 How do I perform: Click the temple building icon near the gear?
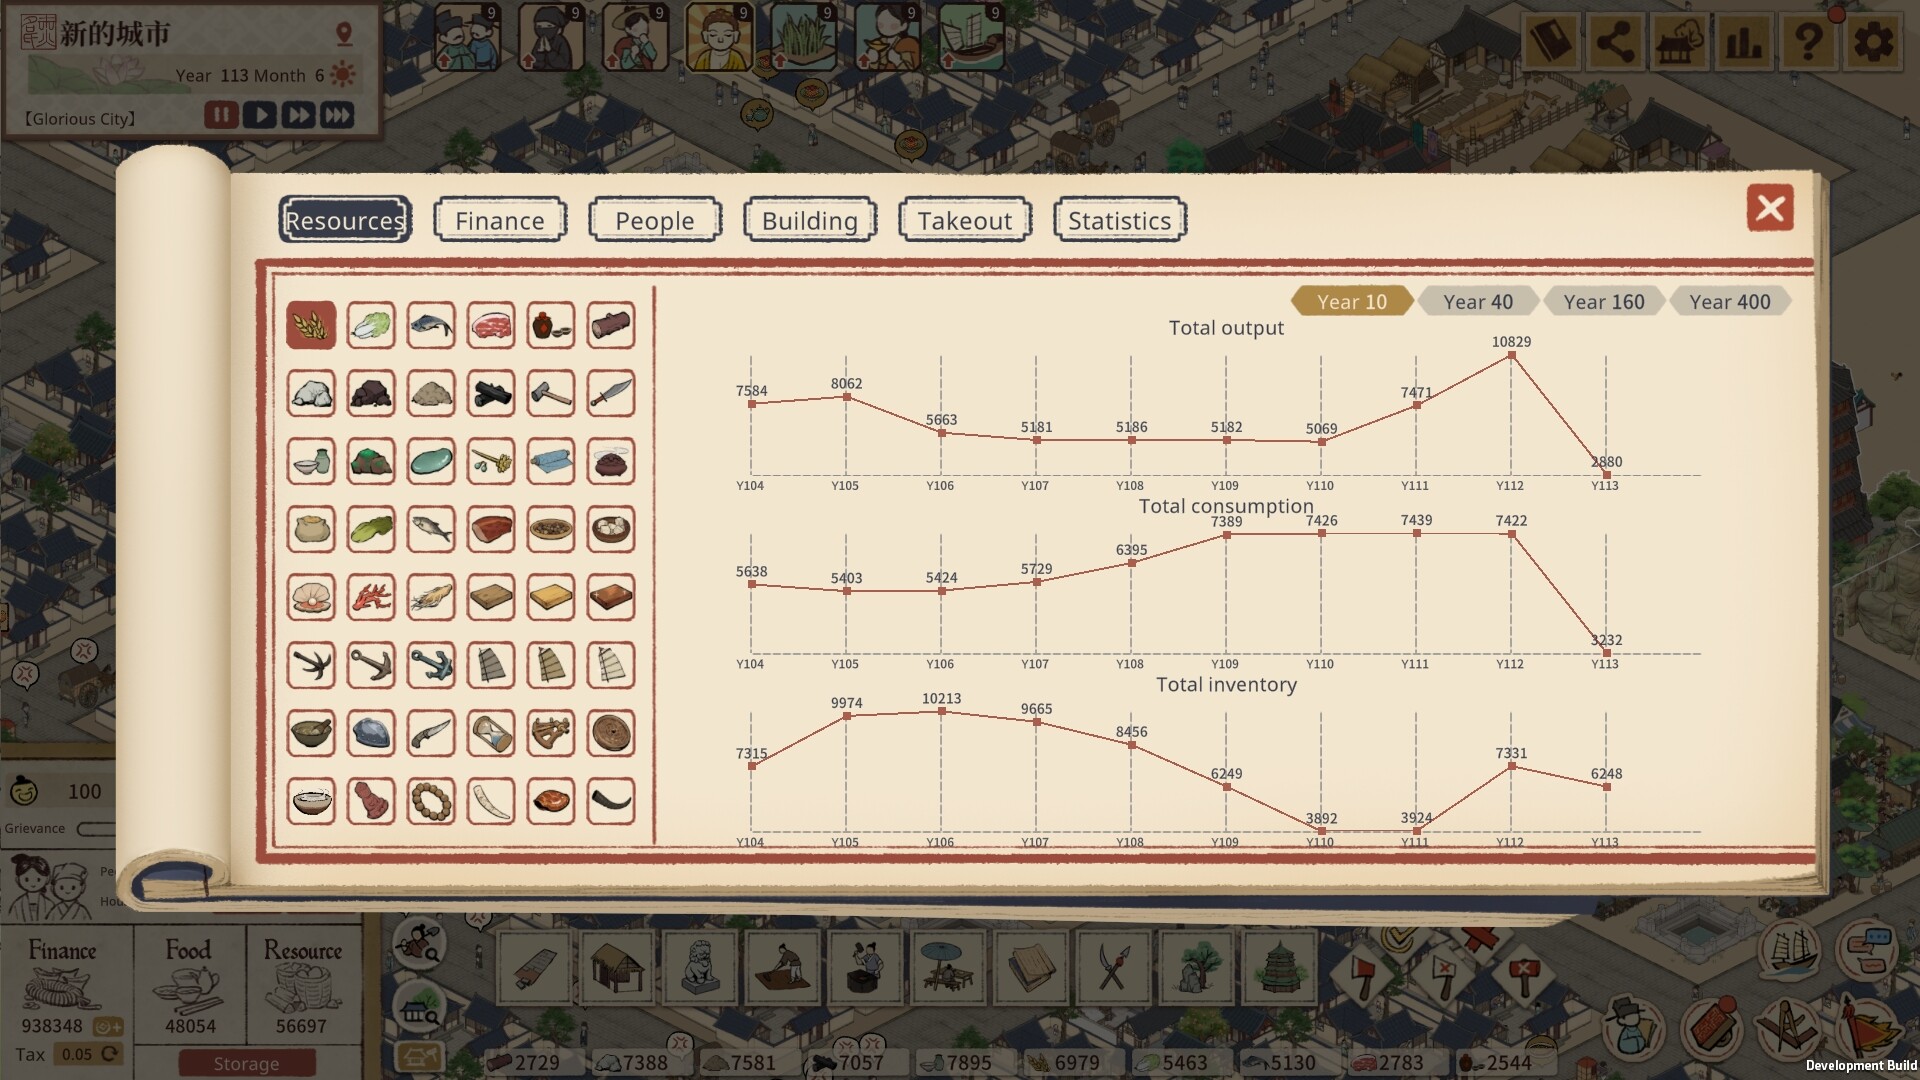point(1679,41)
